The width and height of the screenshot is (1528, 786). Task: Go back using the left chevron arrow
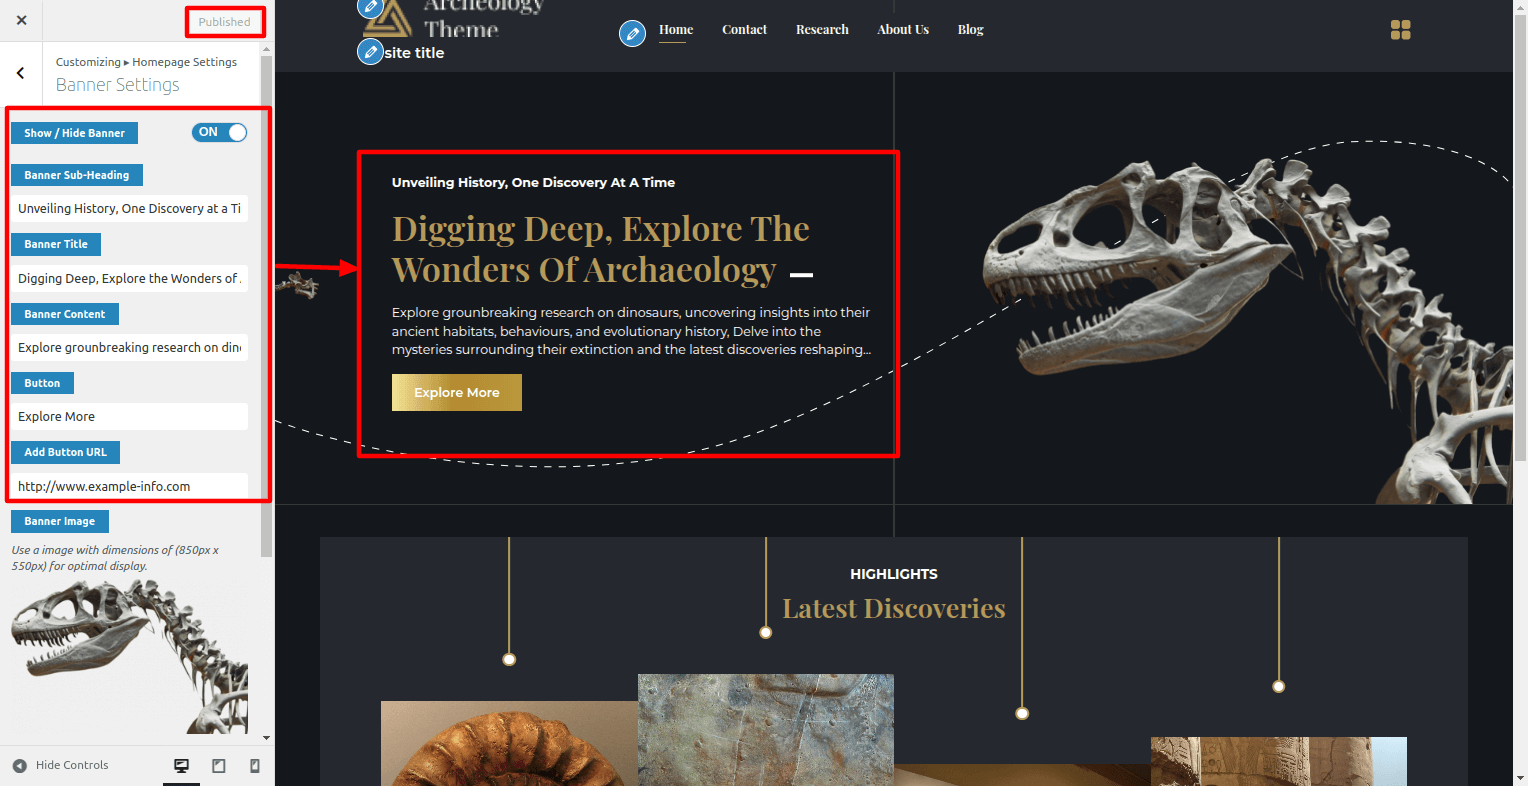pos(20,72)
